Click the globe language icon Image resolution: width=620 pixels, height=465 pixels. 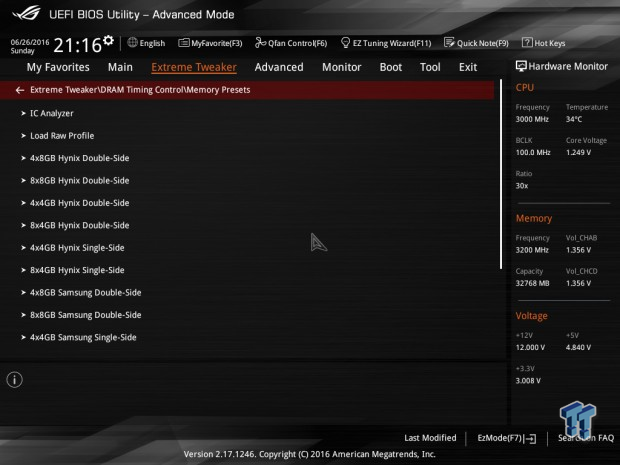132,43
